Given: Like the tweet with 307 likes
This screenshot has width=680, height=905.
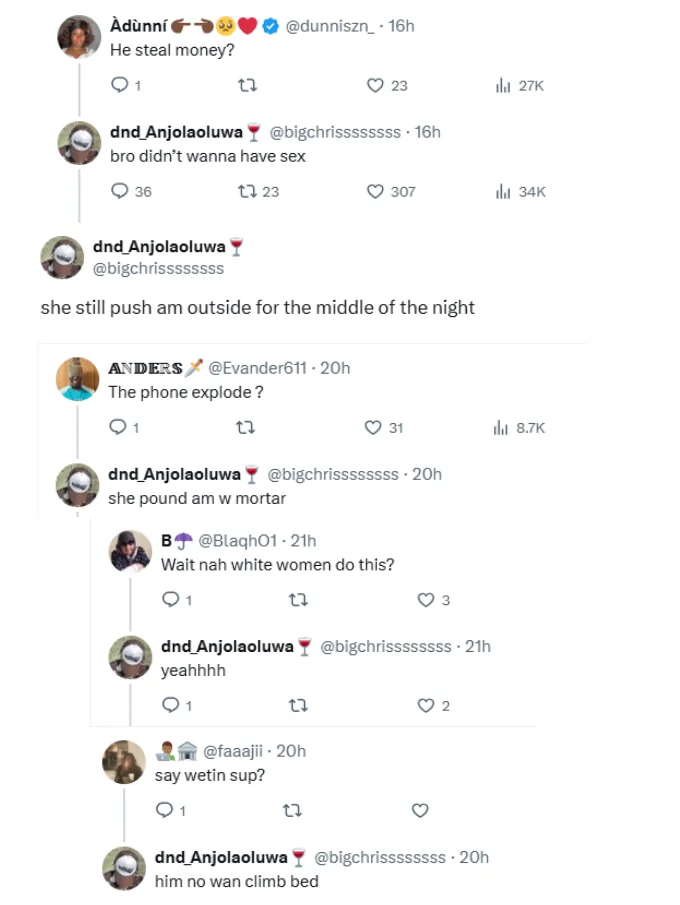Looking at the screenshot, I should (375, 191).
